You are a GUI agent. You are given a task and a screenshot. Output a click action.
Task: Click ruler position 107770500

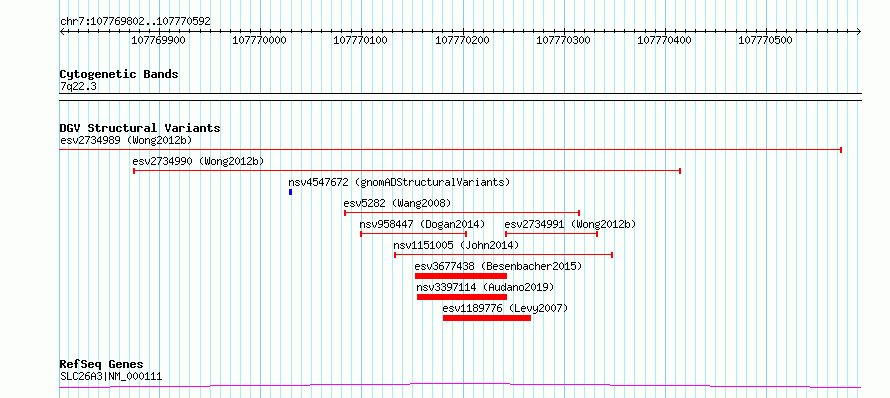click(x=765, y=40)
